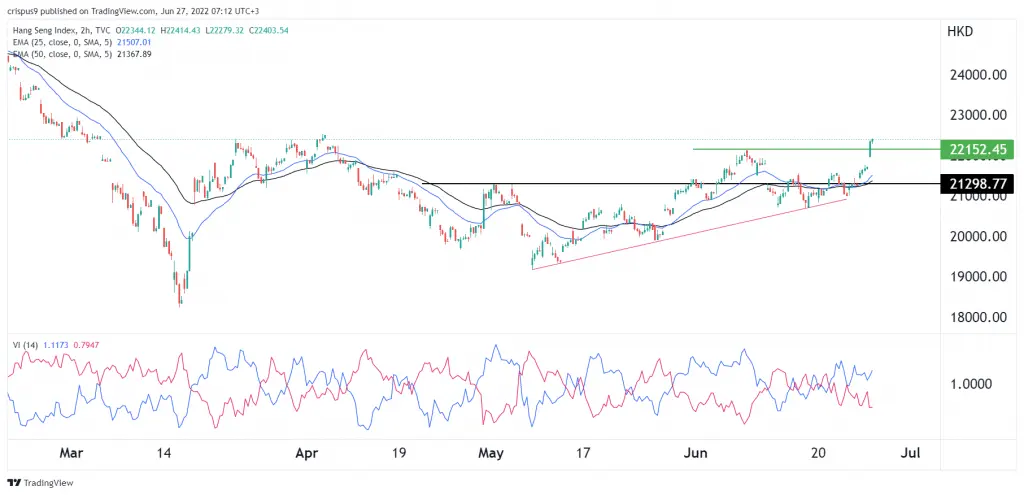Click the 18000.00 price axis label
1024x495 pixels.
[x=977, y=317]
